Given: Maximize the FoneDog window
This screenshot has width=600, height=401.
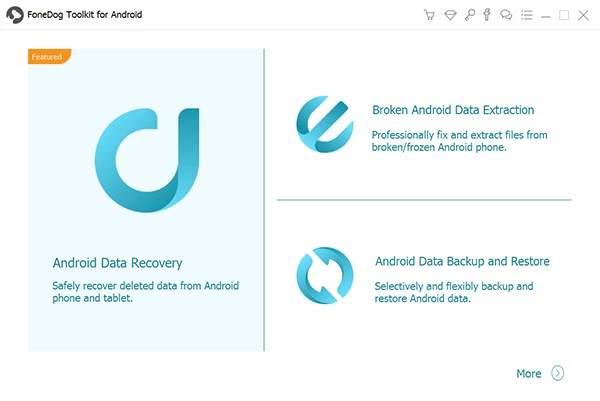Looking at the screenshot, I should tap(564, 15).
